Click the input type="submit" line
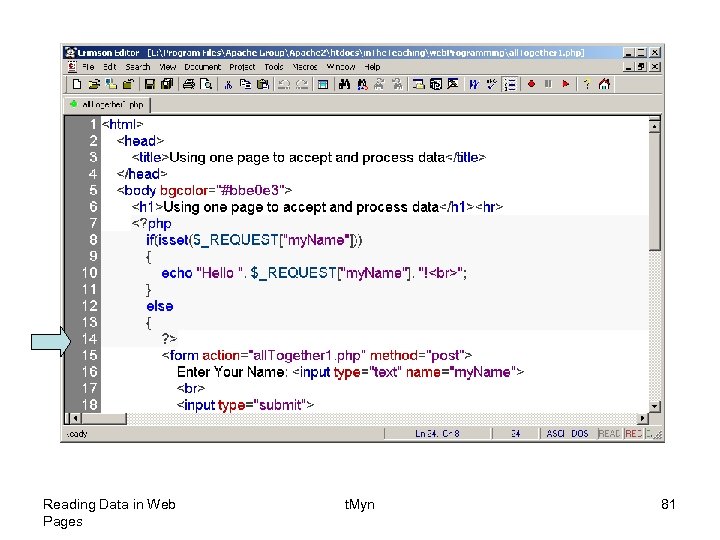Image resolution: width=720 pixels, height=540 pixels. pos(245,405)
